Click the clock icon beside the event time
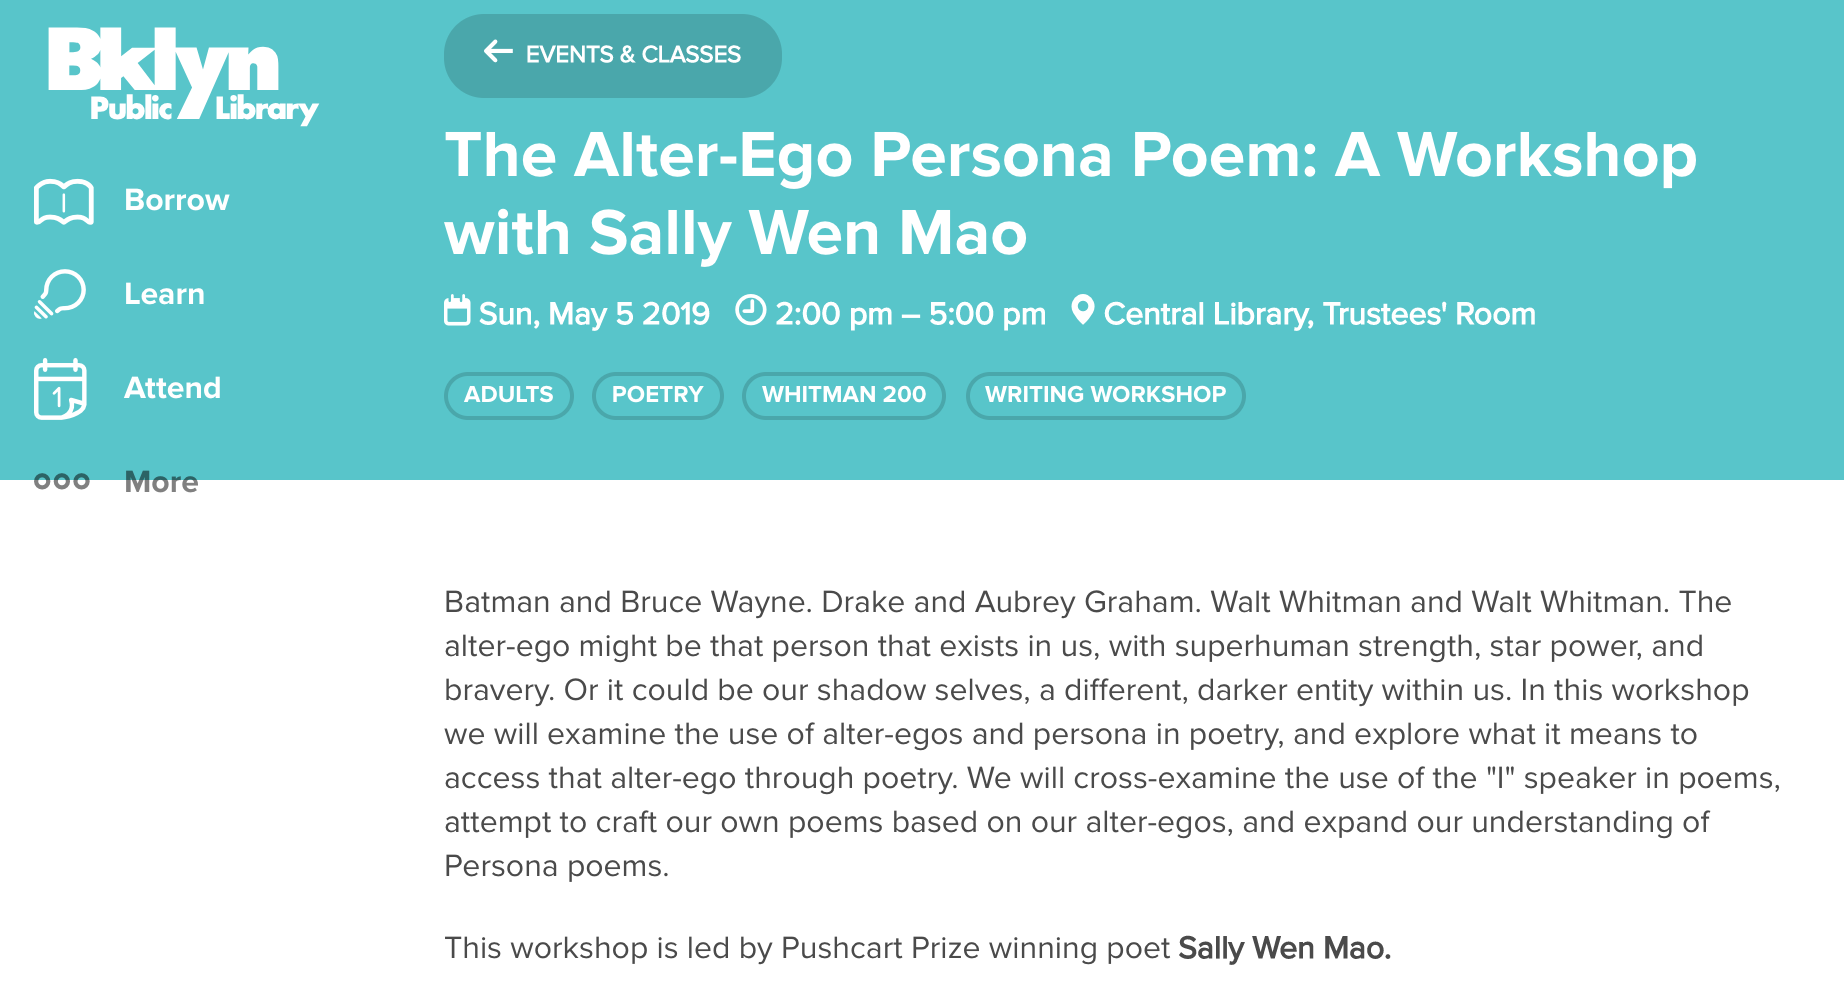 pyautogui.click(x=750, y=310)
